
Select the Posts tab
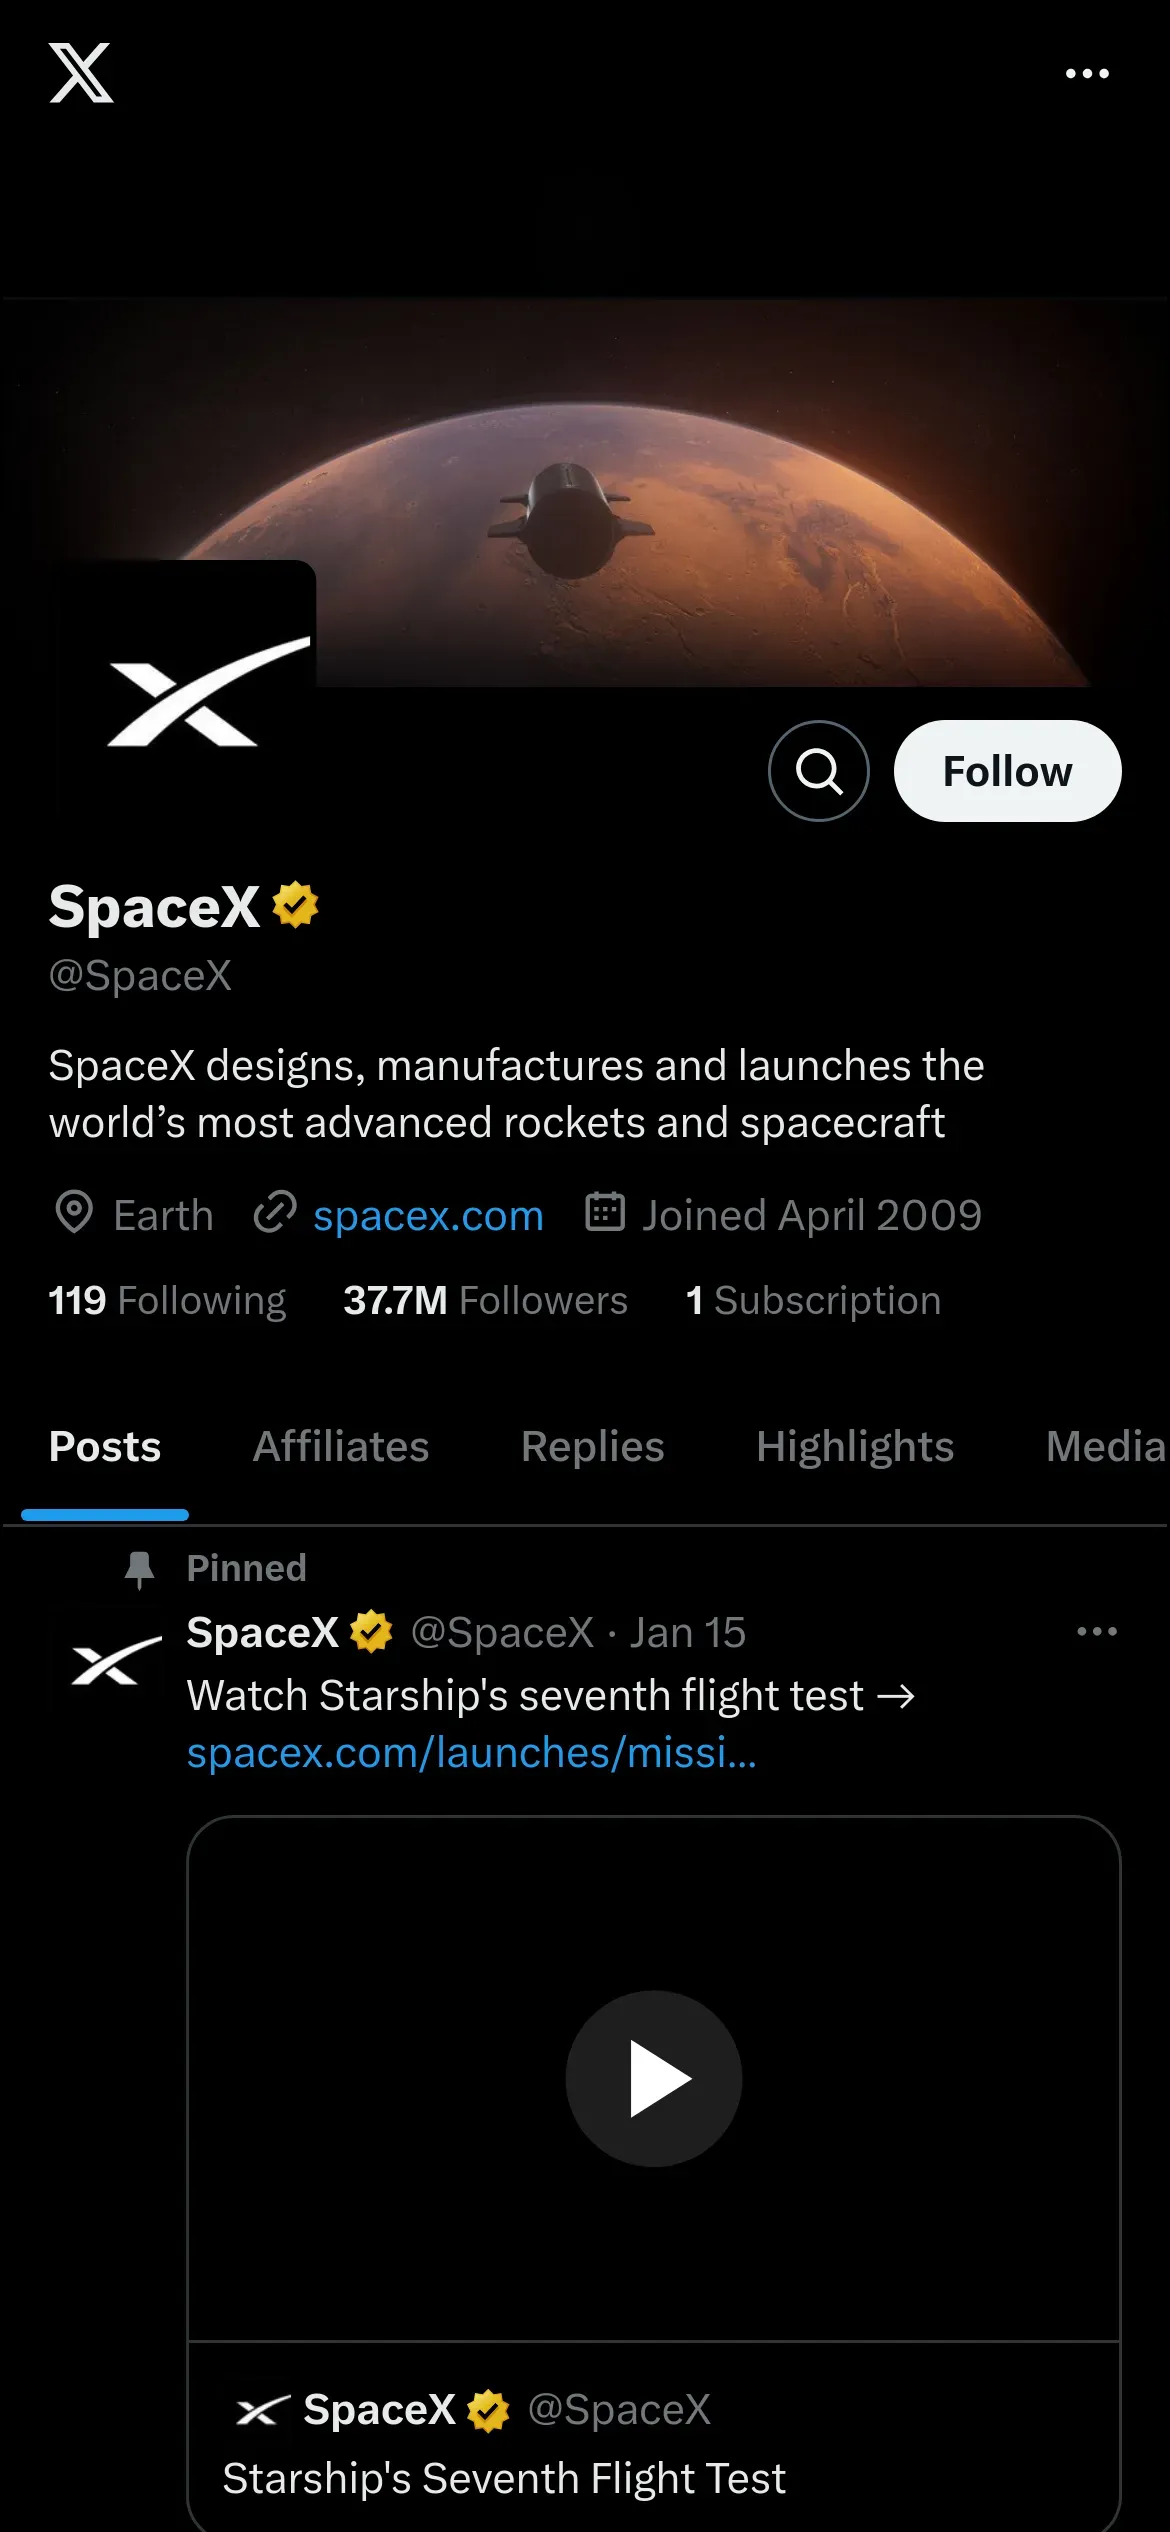[x=105, y=1446]
